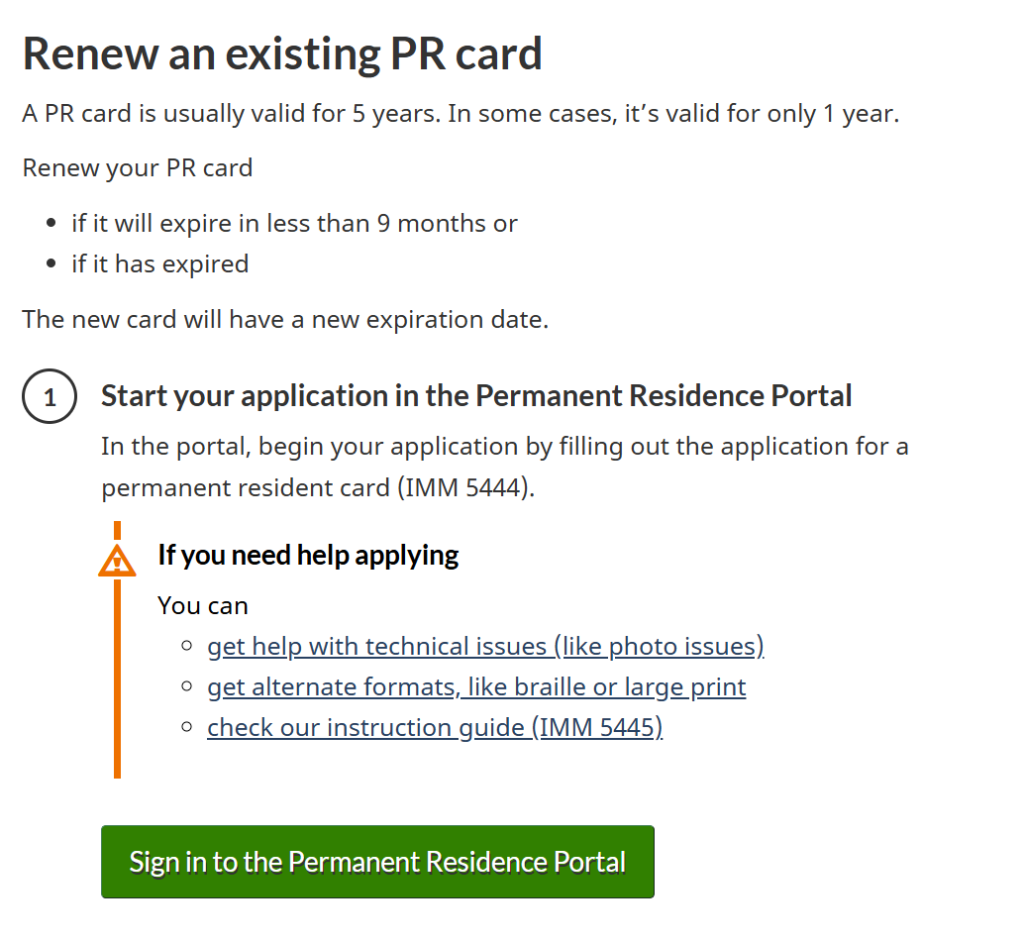
Task: Click the 'expire in less than 9 months' bullet
Action: pyautogui.click(x=294, y=223)
